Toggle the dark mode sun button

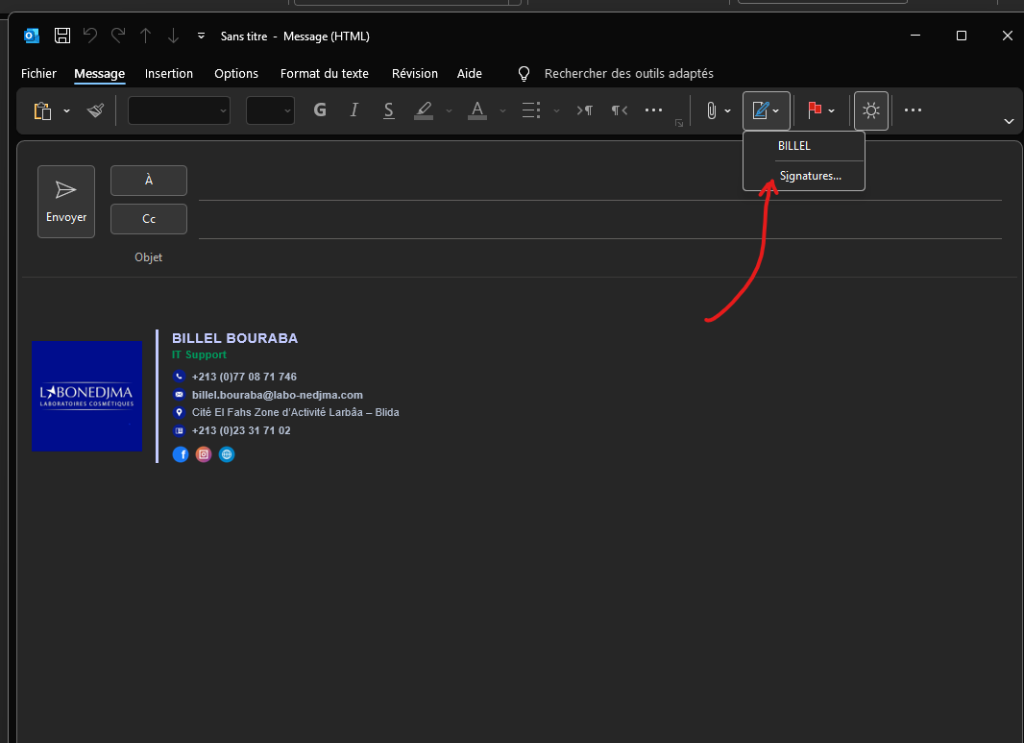871,110
